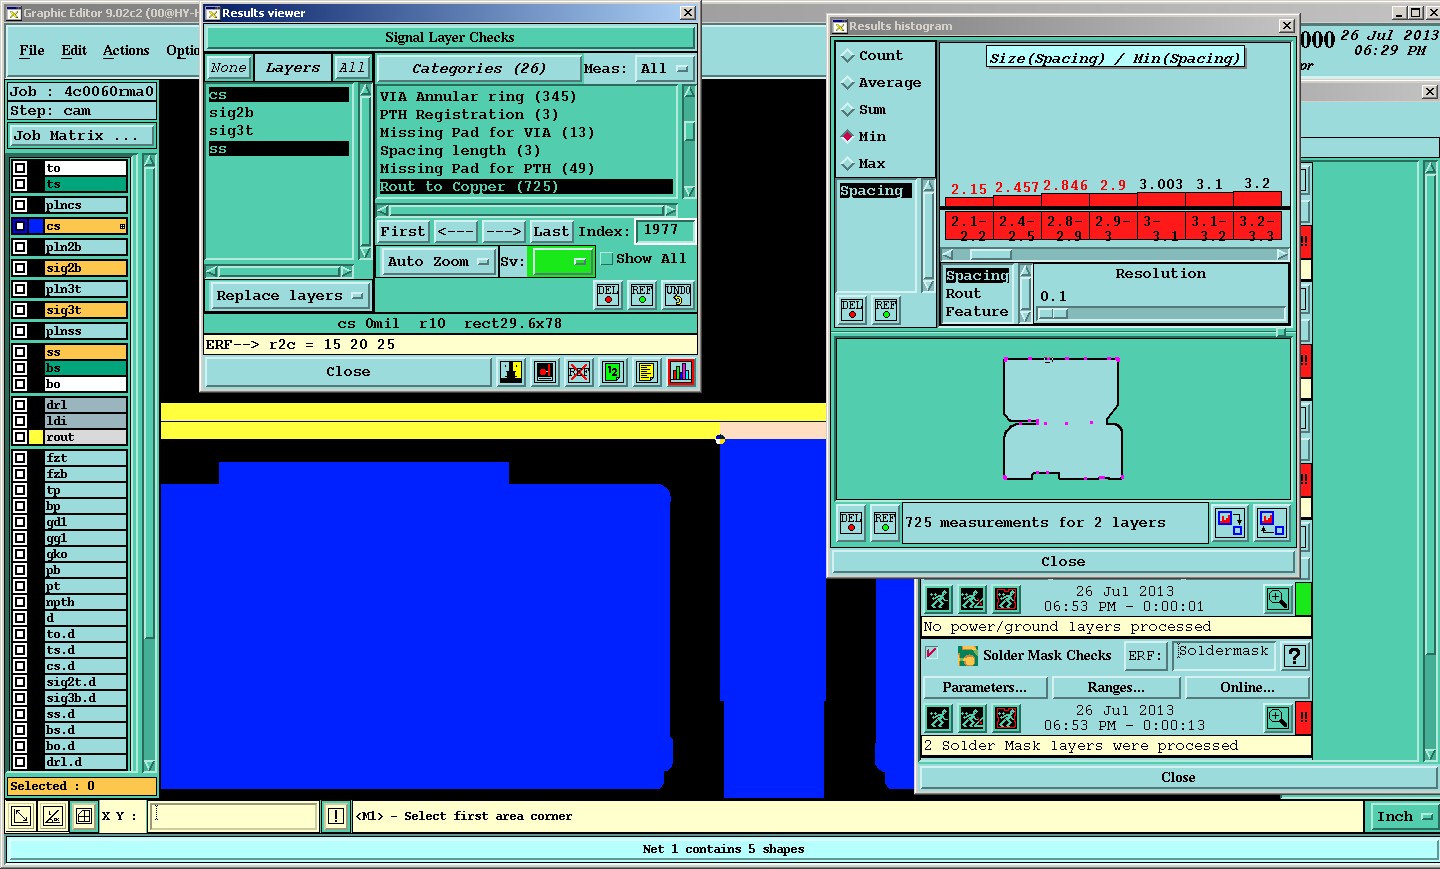Click the exclamation icon next to coordinate field

coord(336,816)
